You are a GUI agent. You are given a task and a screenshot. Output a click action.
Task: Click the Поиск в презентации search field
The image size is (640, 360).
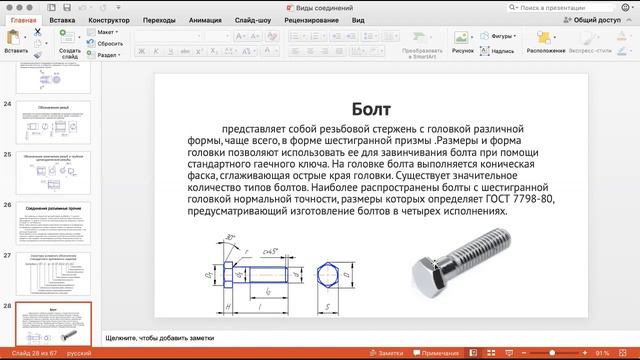click(560, 7)
